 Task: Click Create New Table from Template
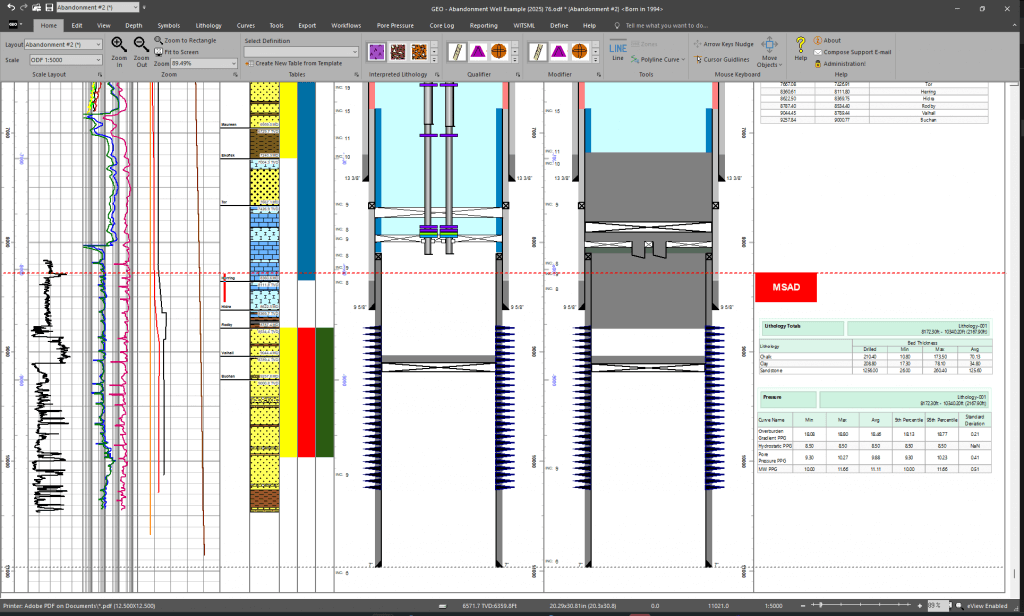pos(294,63)
